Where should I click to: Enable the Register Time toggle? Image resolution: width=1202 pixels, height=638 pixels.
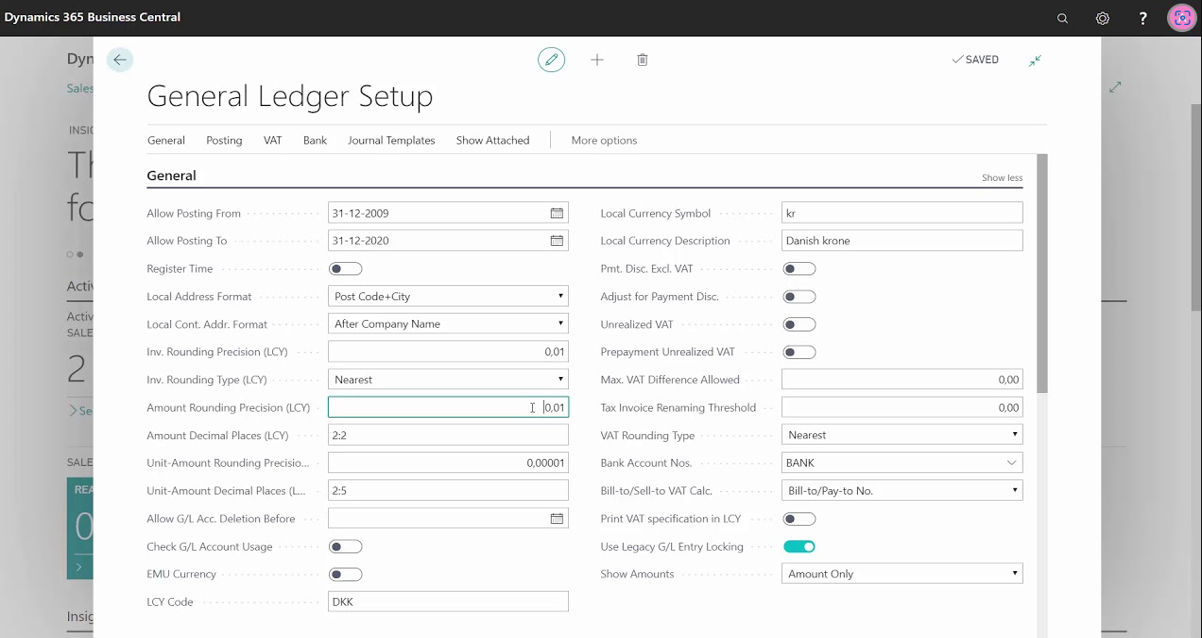click(345, 269)
